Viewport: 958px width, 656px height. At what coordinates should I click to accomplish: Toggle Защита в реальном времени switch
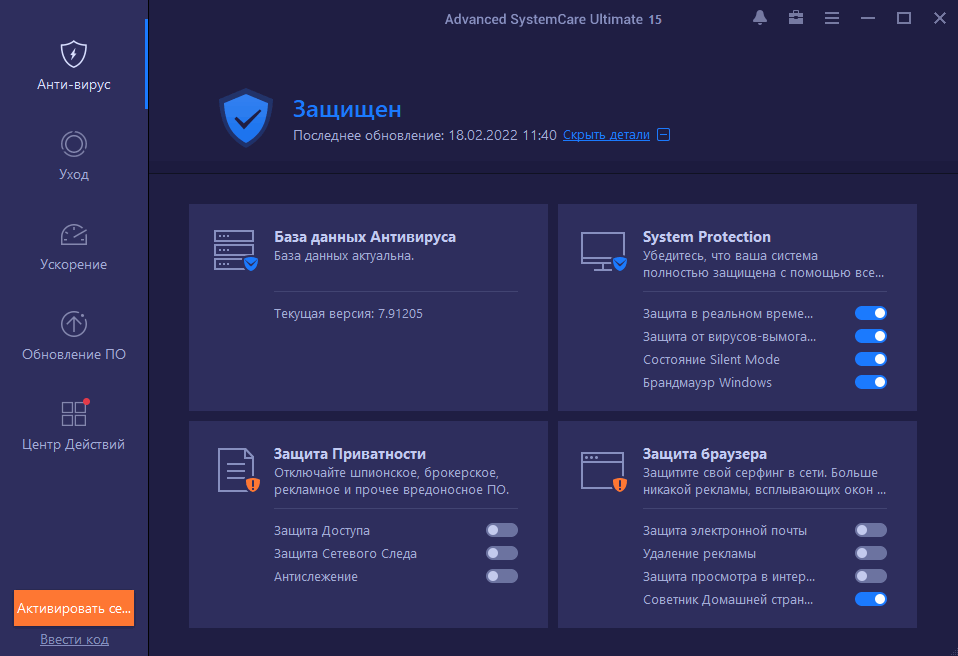871,313
